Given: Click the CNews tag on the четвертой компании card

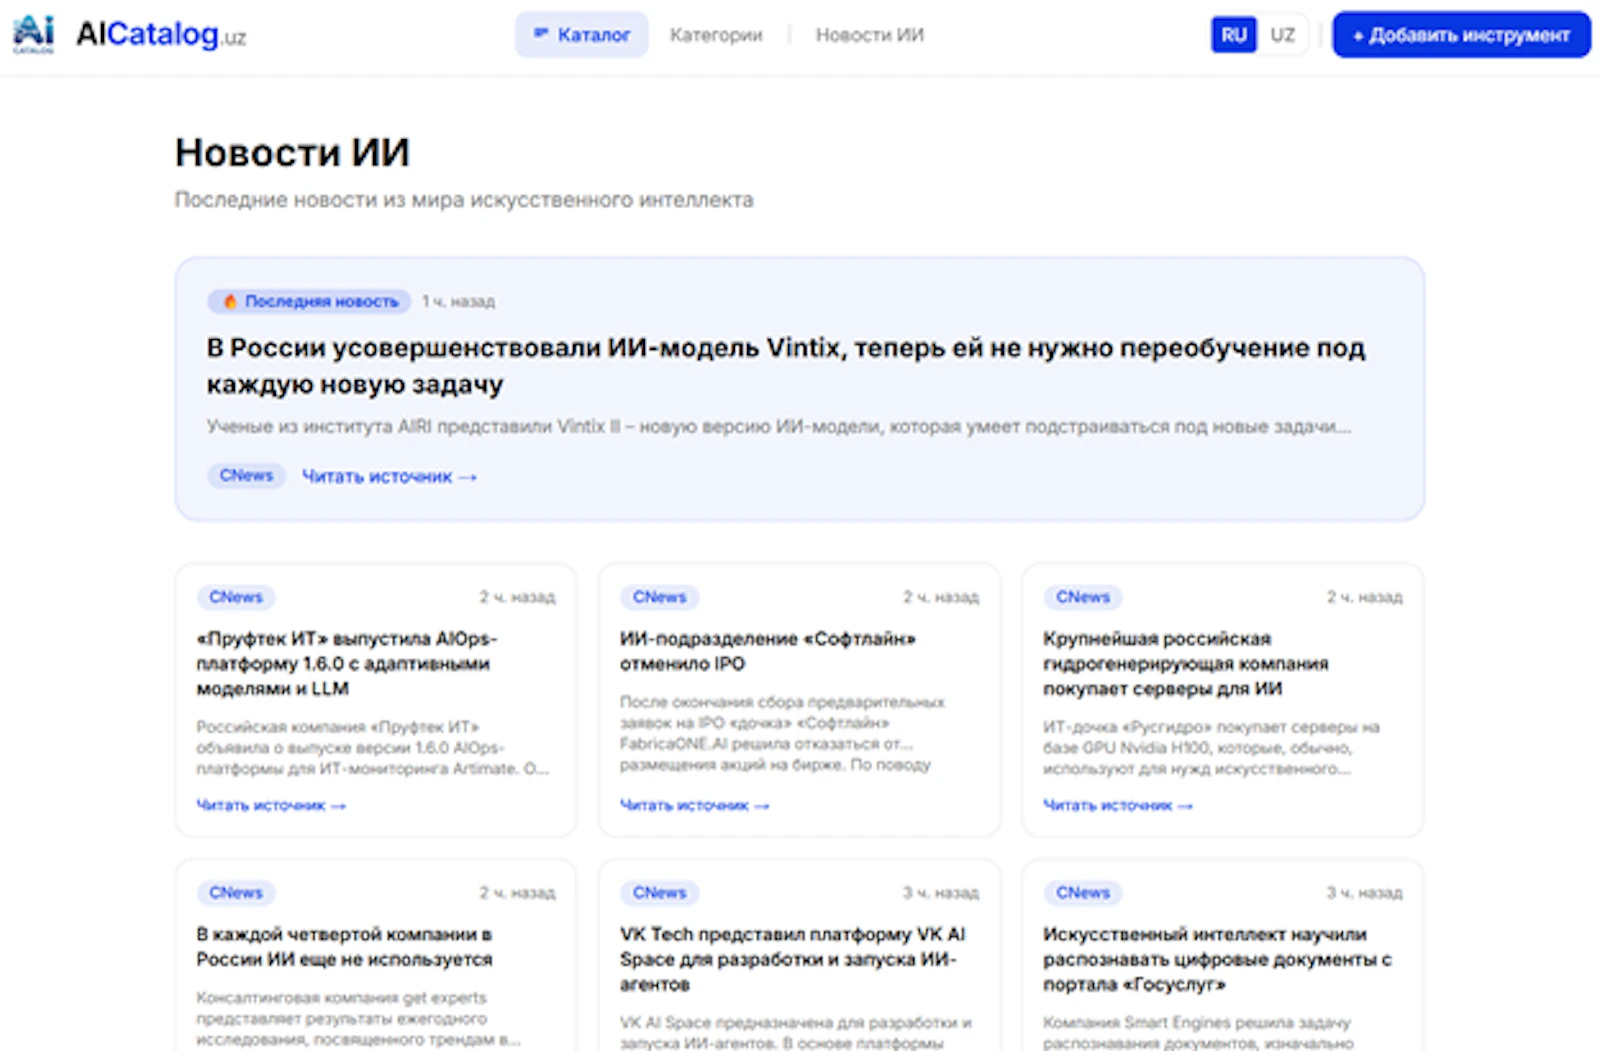Looking at the screenshot, I should [x=236, y=893].
